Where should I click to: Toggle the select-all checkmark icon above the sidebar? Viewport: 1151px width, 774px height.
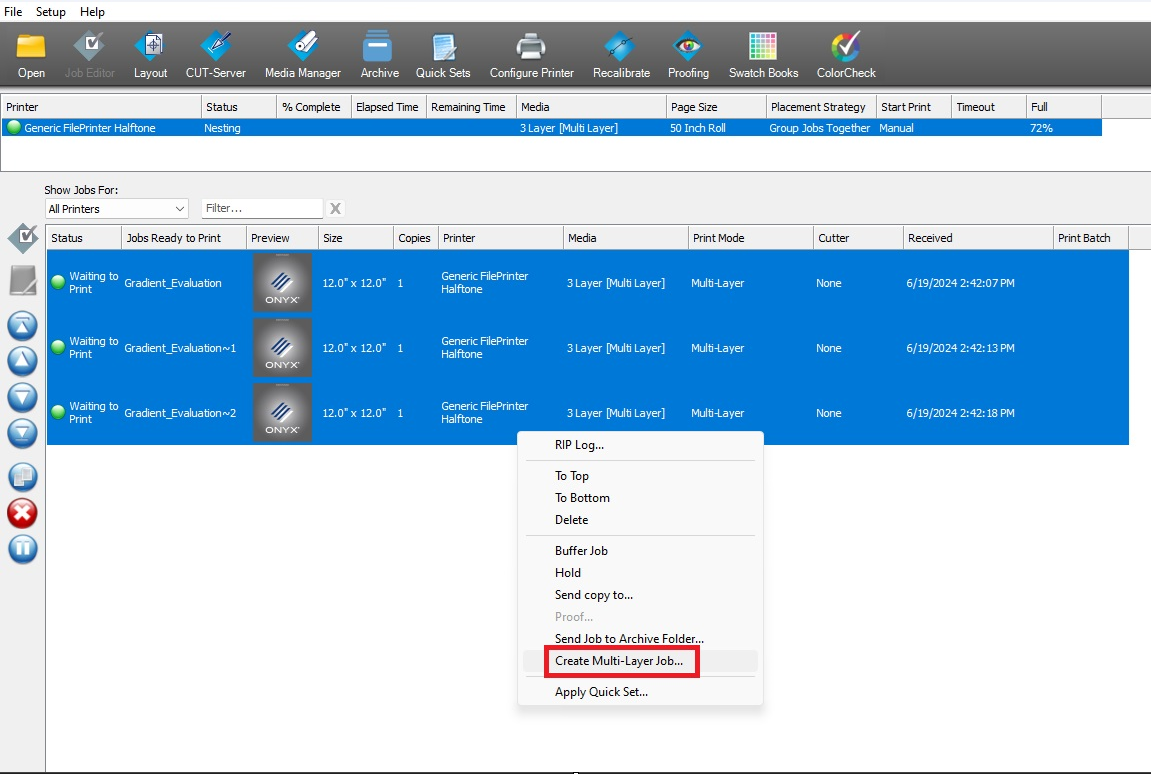pyautogui.click(x=22, y=238)
